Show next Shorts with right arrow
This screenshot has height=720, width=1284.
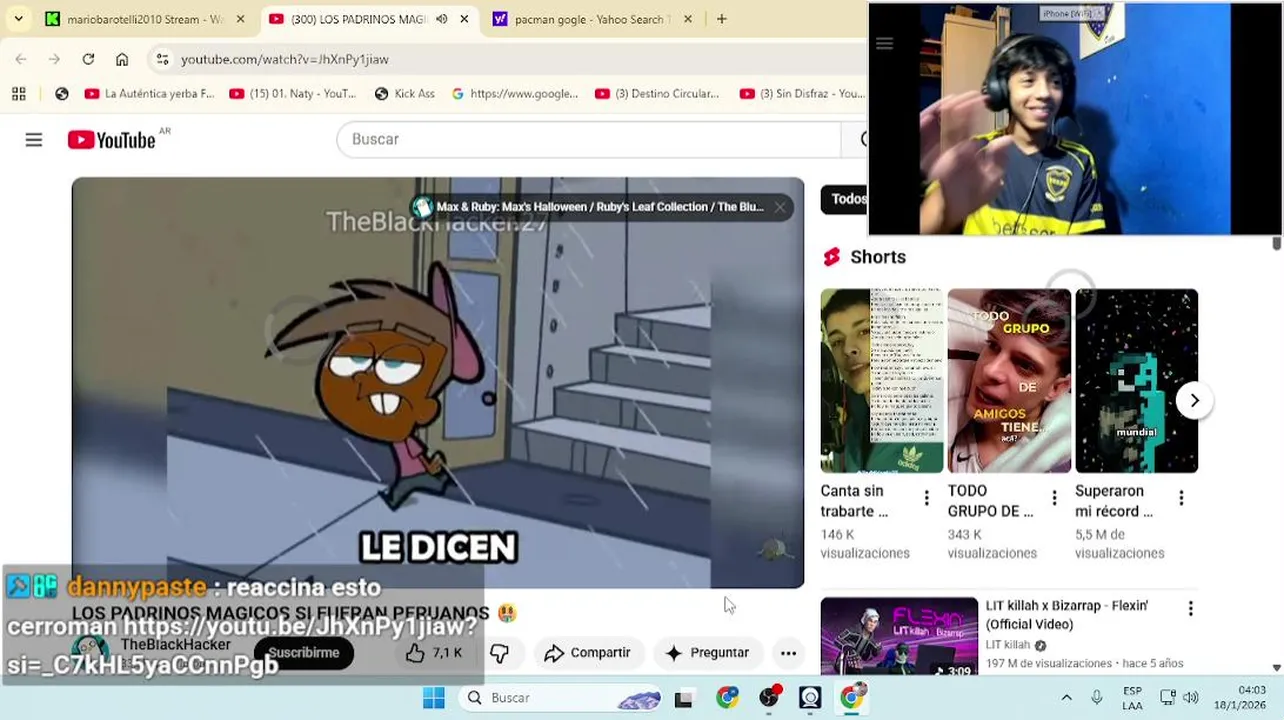tap(1194, 401)
